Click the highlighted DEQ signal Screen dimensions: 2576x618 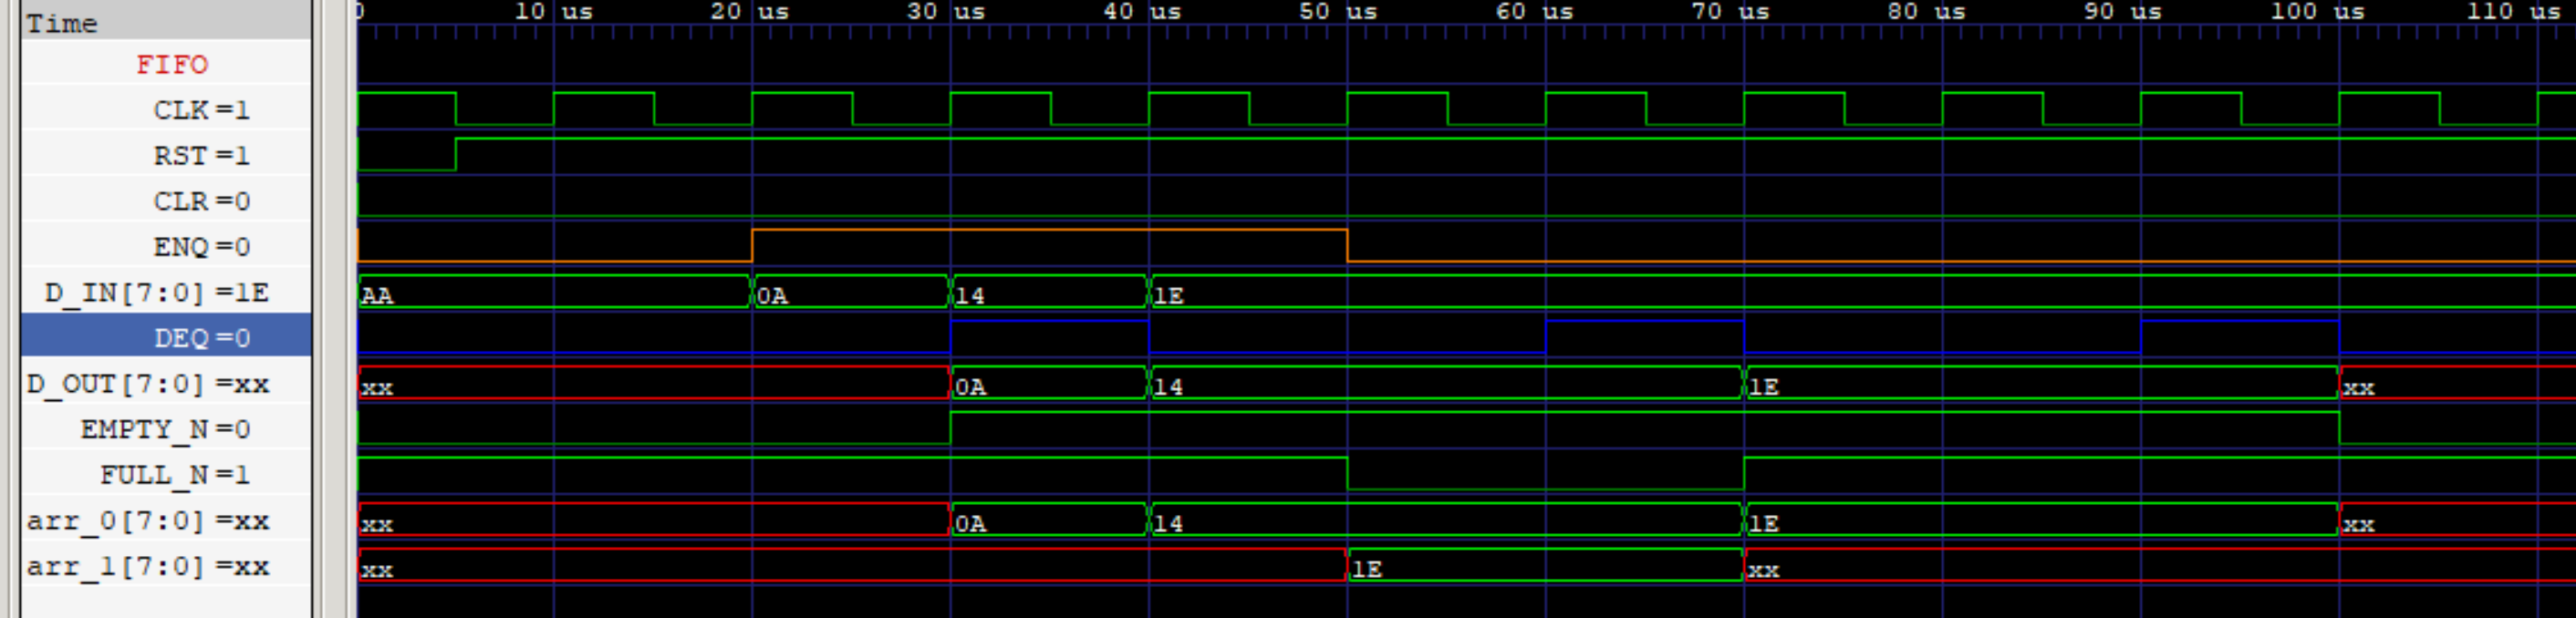(x=200, y=337)
